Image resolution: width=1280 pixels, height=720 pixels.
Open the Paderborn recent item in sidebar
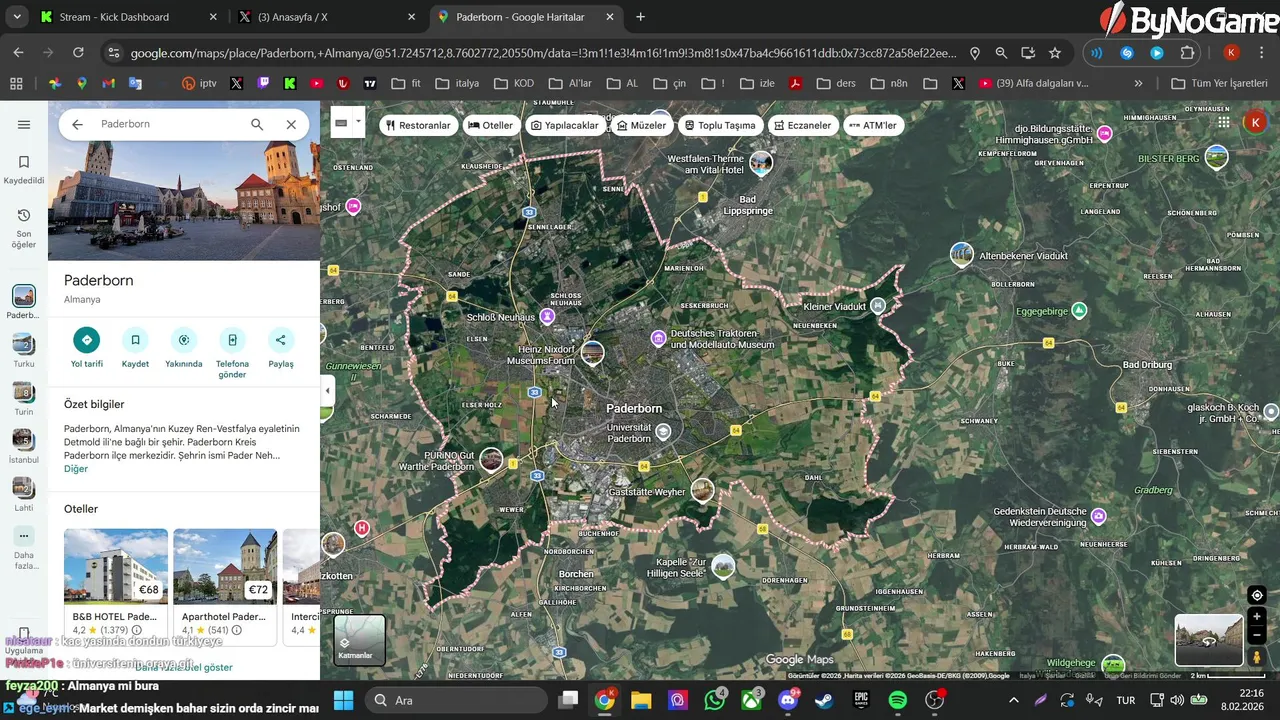(24, 302)
